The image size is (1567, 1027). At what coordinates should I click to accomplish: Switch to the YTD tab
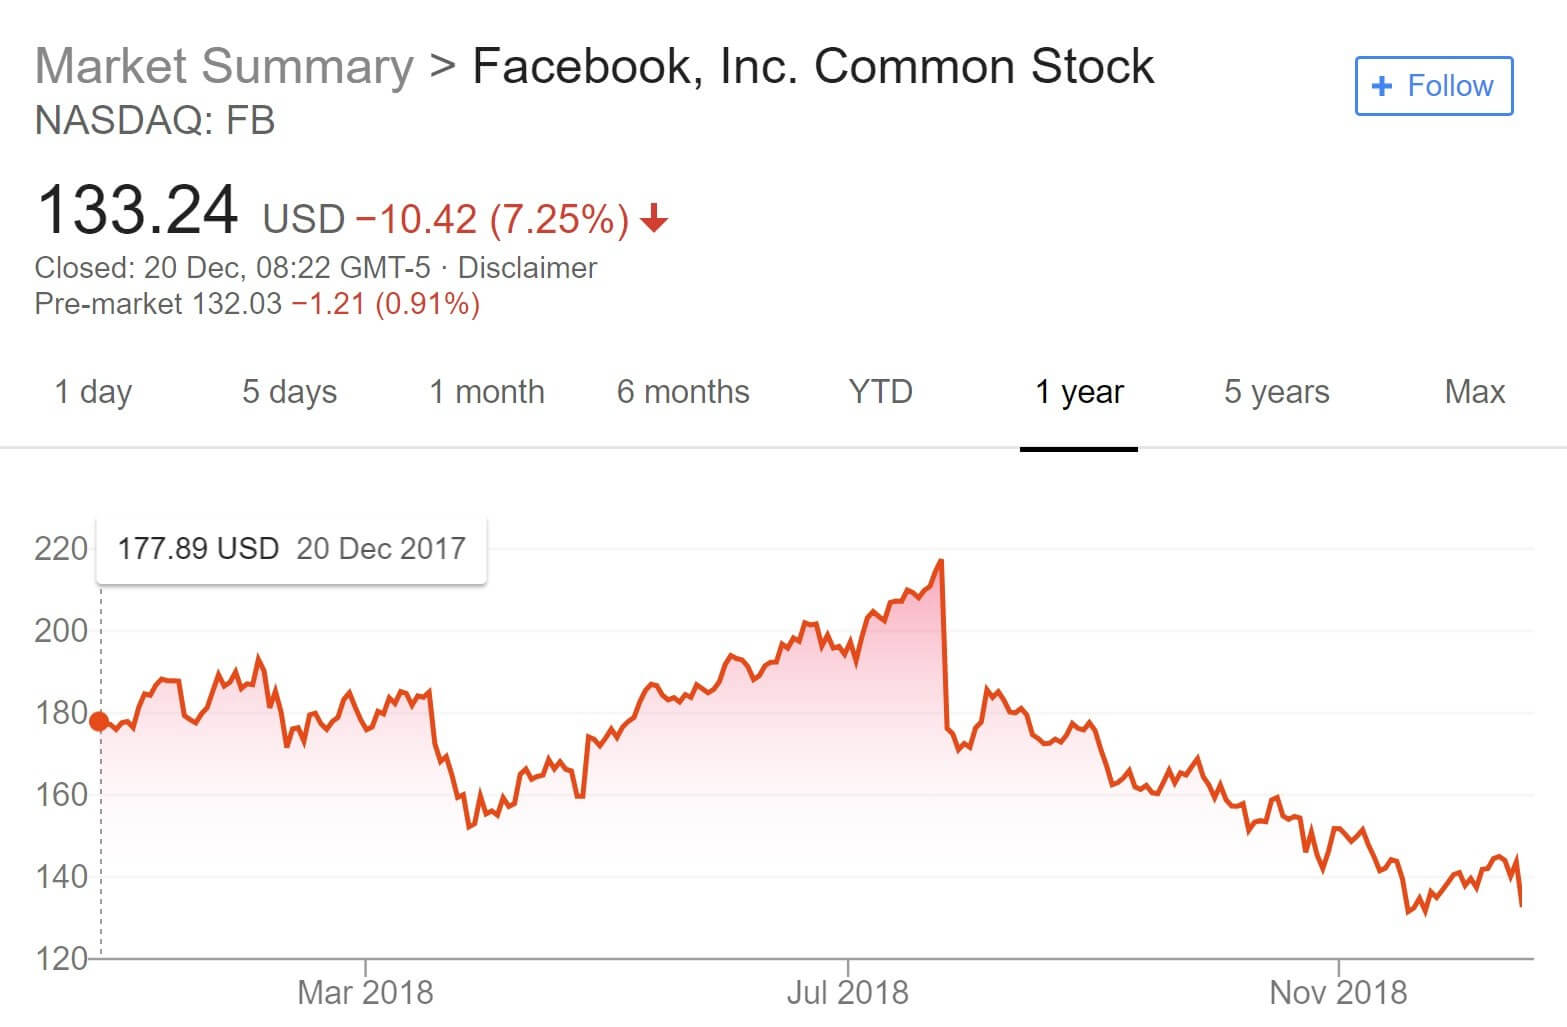(x=880, y=392)
